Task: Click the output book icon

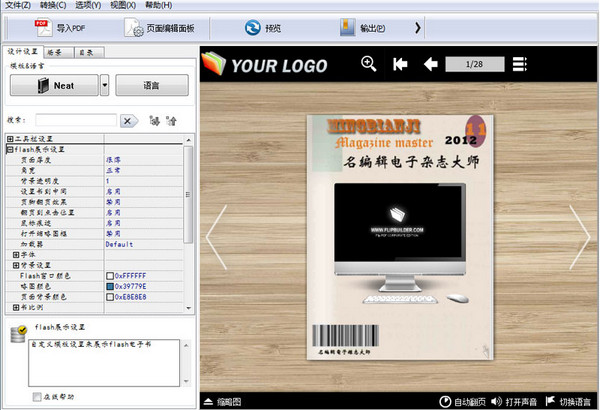Action: pyautogui.click(x=347, y=28)
